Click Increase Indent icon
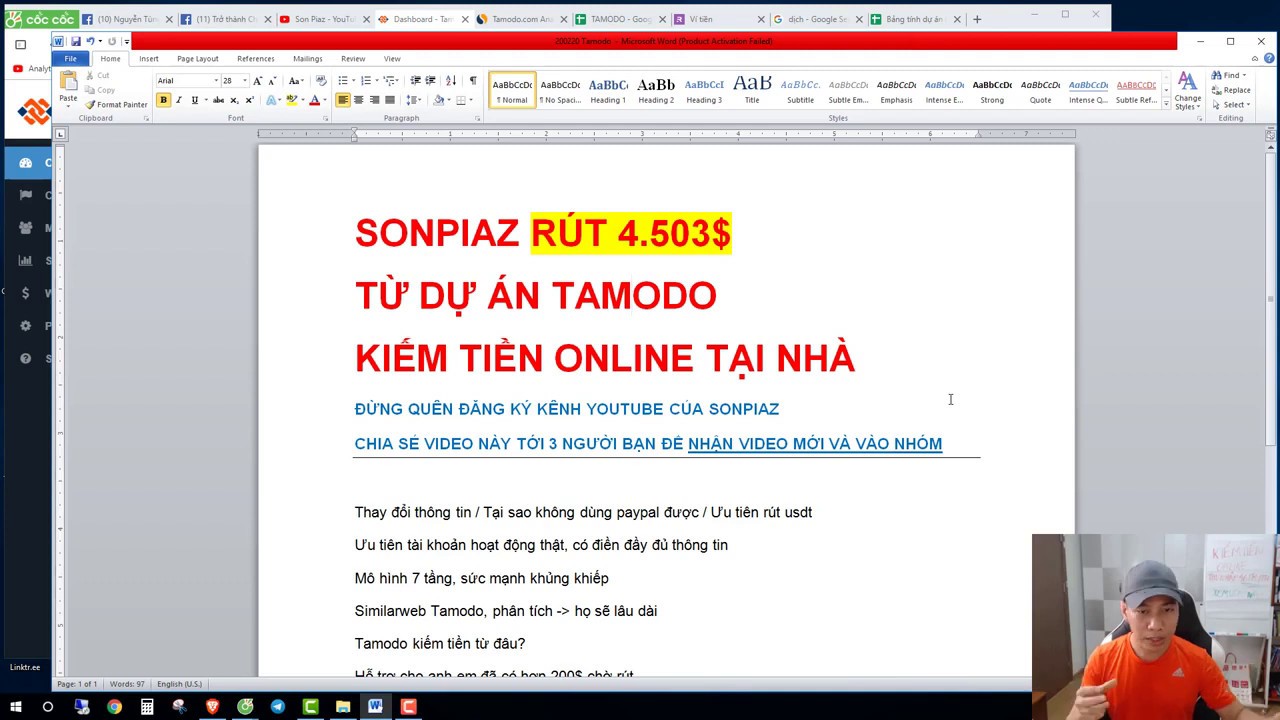Image resolution: width=1280 pixels, height=720 pixels. [430, 80]
